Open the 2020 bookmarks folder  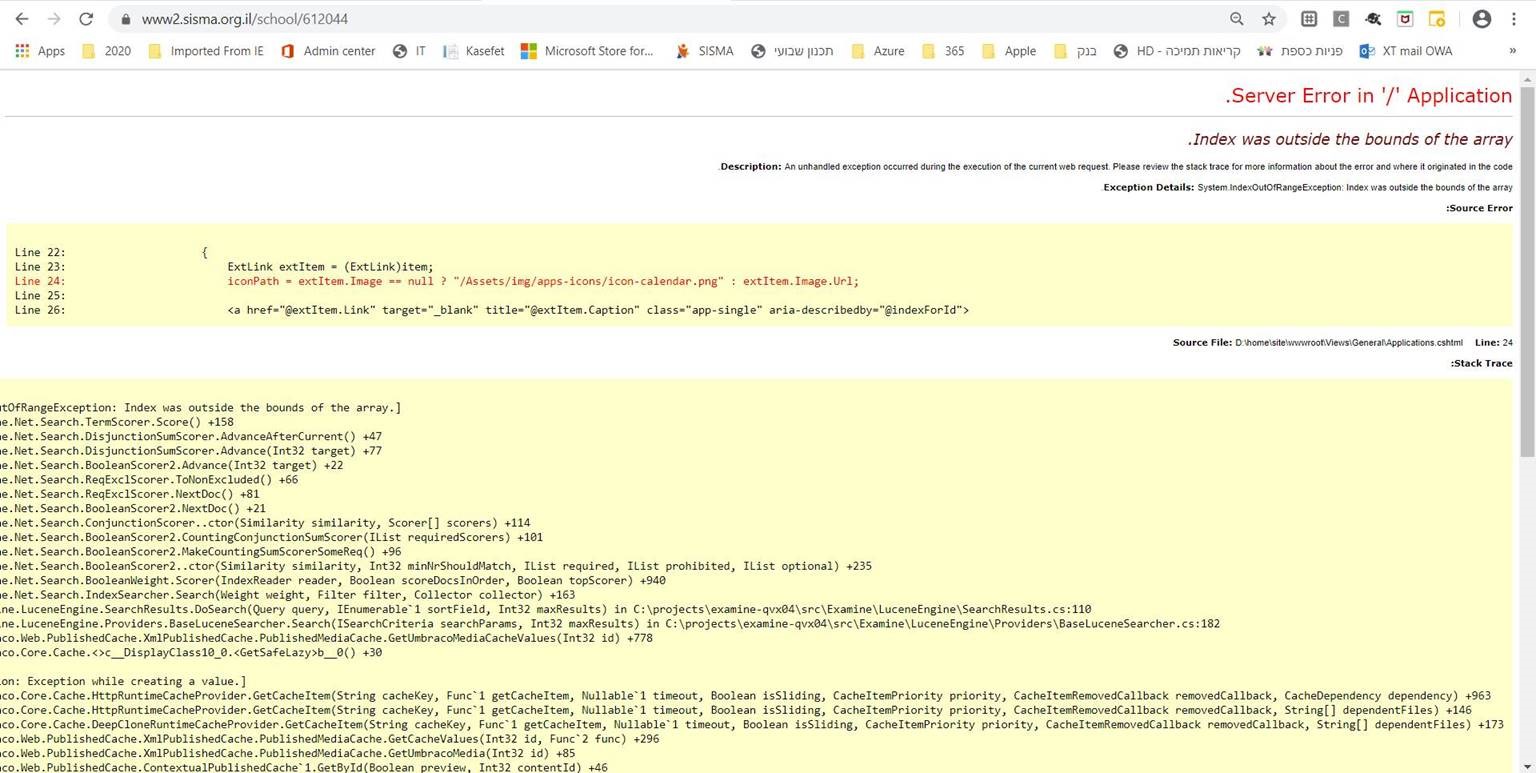click(106, 51)
